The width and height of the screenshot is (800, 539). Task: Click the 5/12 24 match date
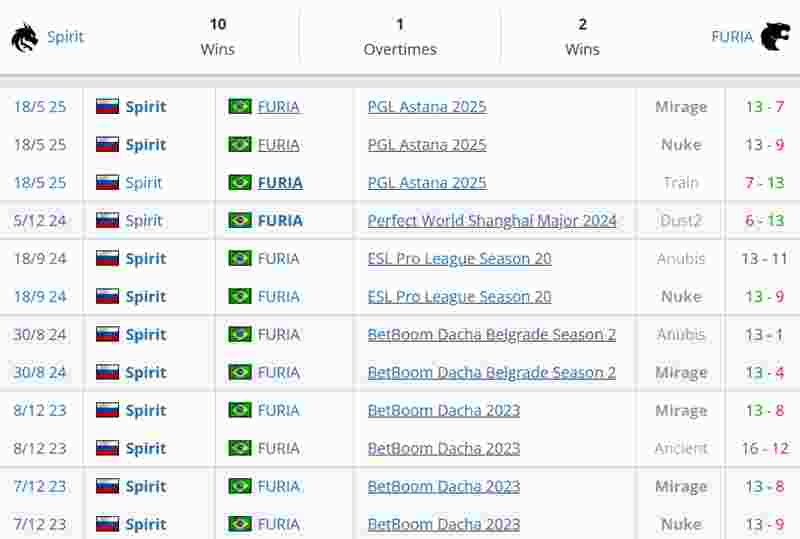click(40, 220)
